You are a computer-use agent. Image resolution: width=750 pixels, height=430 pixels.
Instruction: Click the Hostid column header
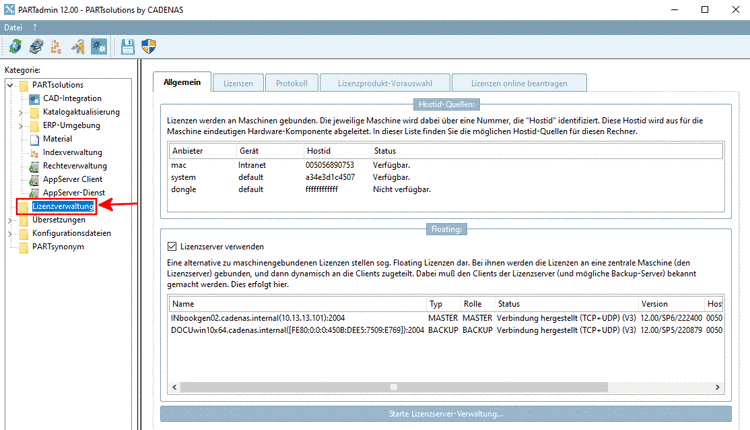pos(337,151)
